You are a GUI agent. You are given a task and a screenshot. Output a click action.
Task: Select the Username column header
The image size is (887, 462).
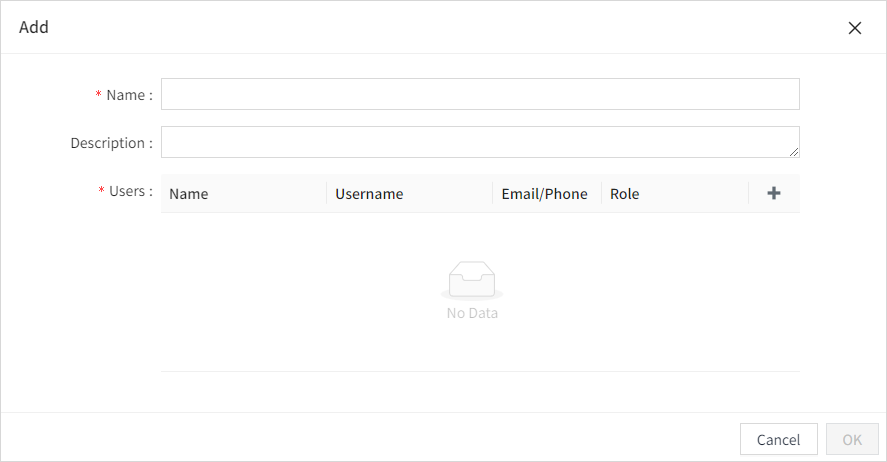tap(369, 194)
